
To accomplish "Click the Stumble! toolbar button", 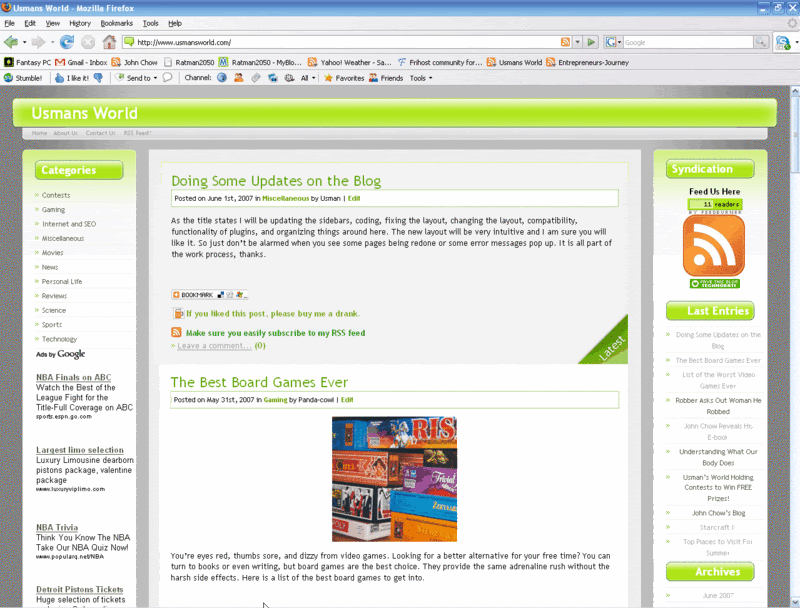I will pyautogui.click(x=23, y=77).
